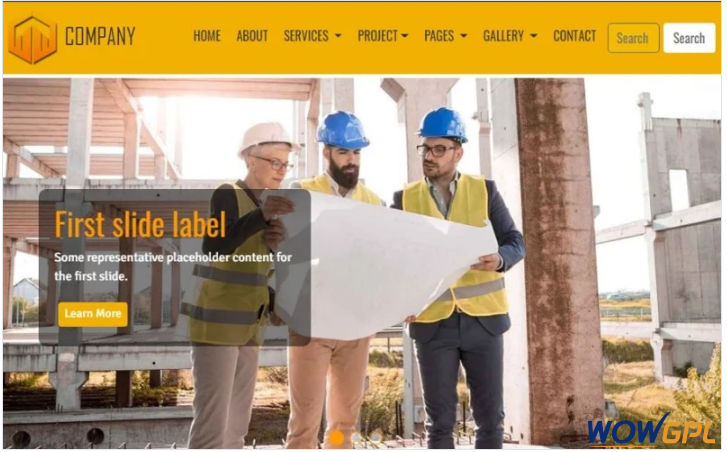Click the Learn More button

point(93,314)
